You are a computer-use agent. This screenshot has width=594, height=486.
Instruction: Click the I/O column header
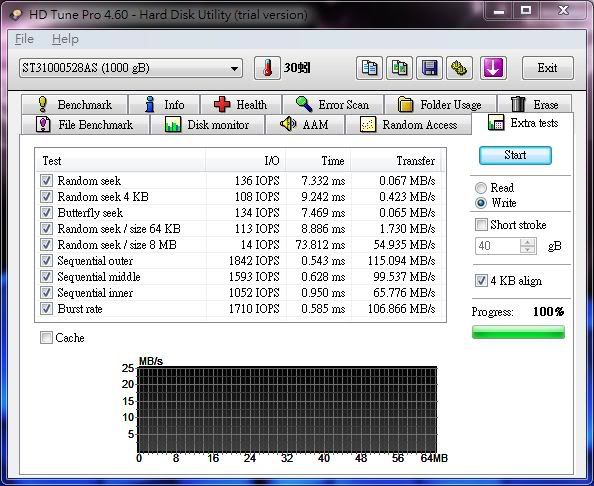245,161
